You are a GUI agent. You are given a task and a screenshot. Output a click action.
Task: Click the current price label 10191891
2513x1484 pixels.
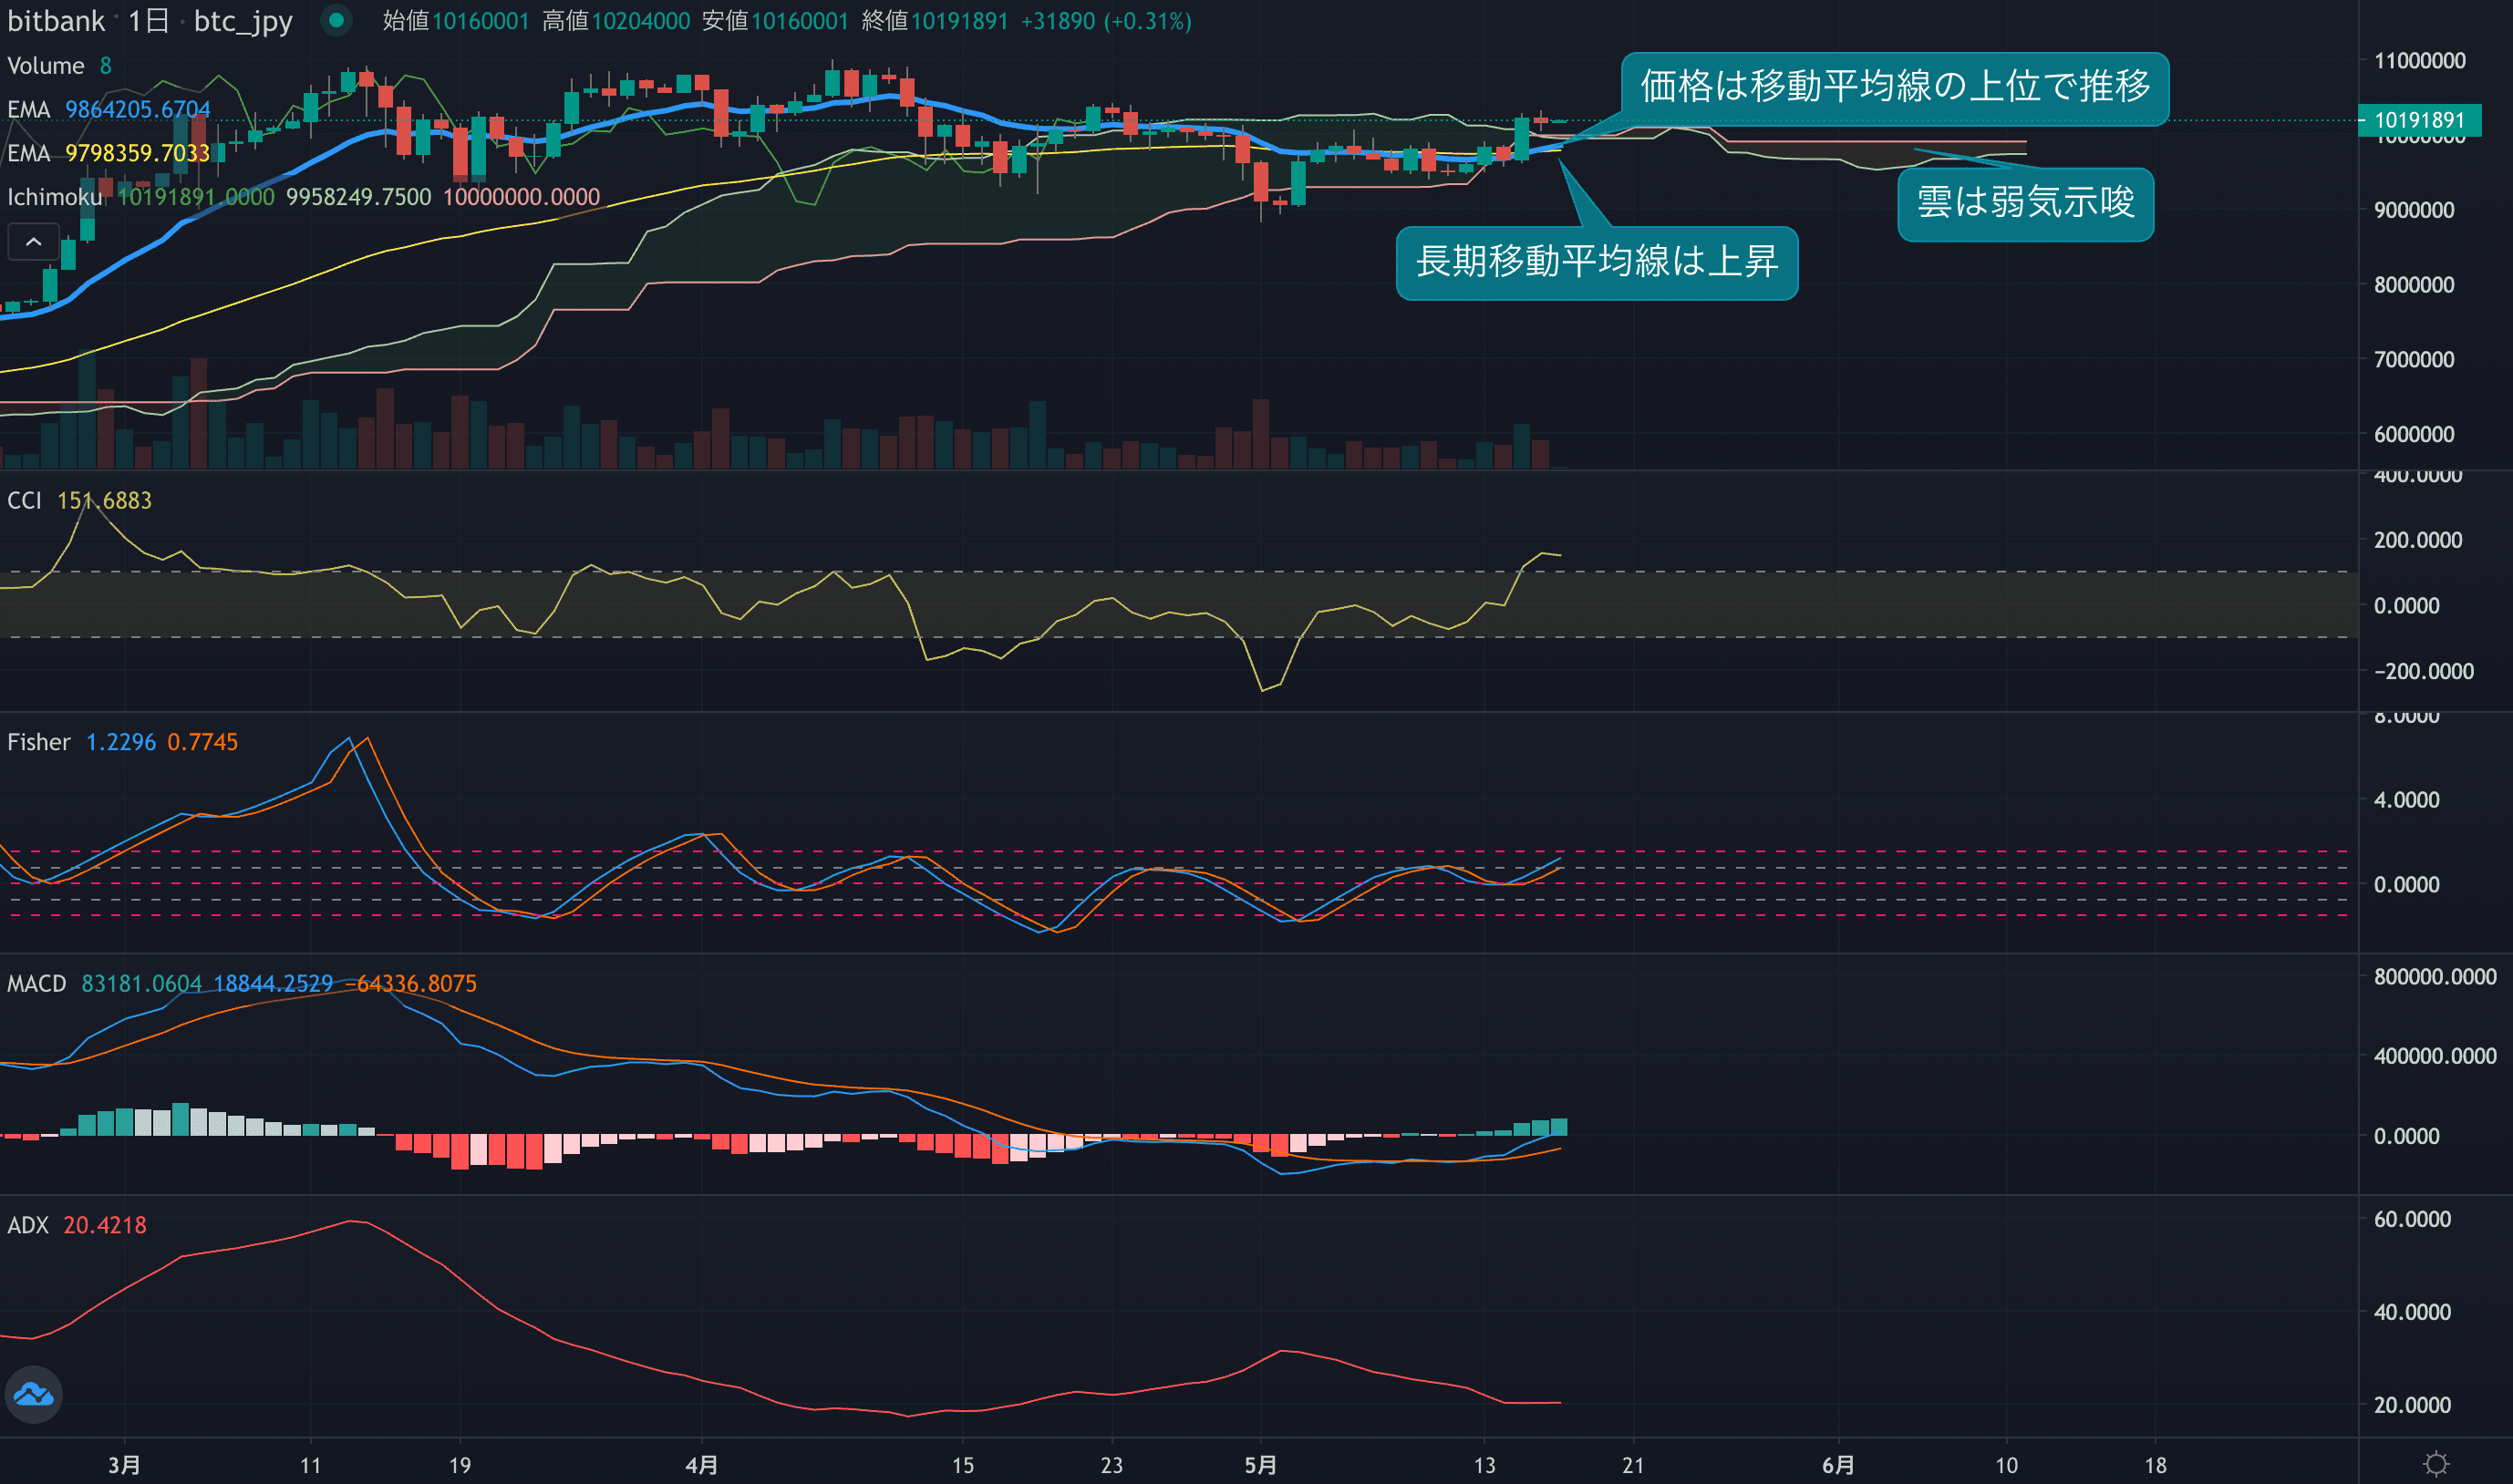click(x=2418, y=120)
